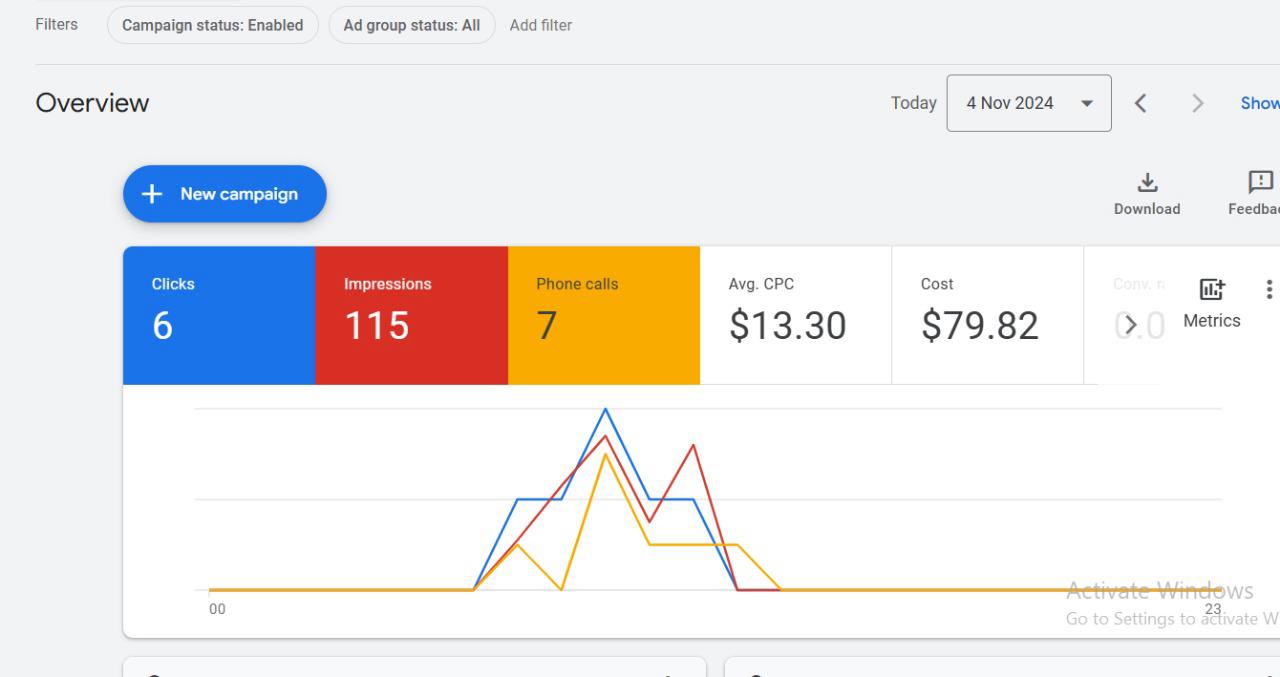Open the Campaign status: Enabled filter
Image resolution: width=1280 pixels, height=677 pixels.
212,25
